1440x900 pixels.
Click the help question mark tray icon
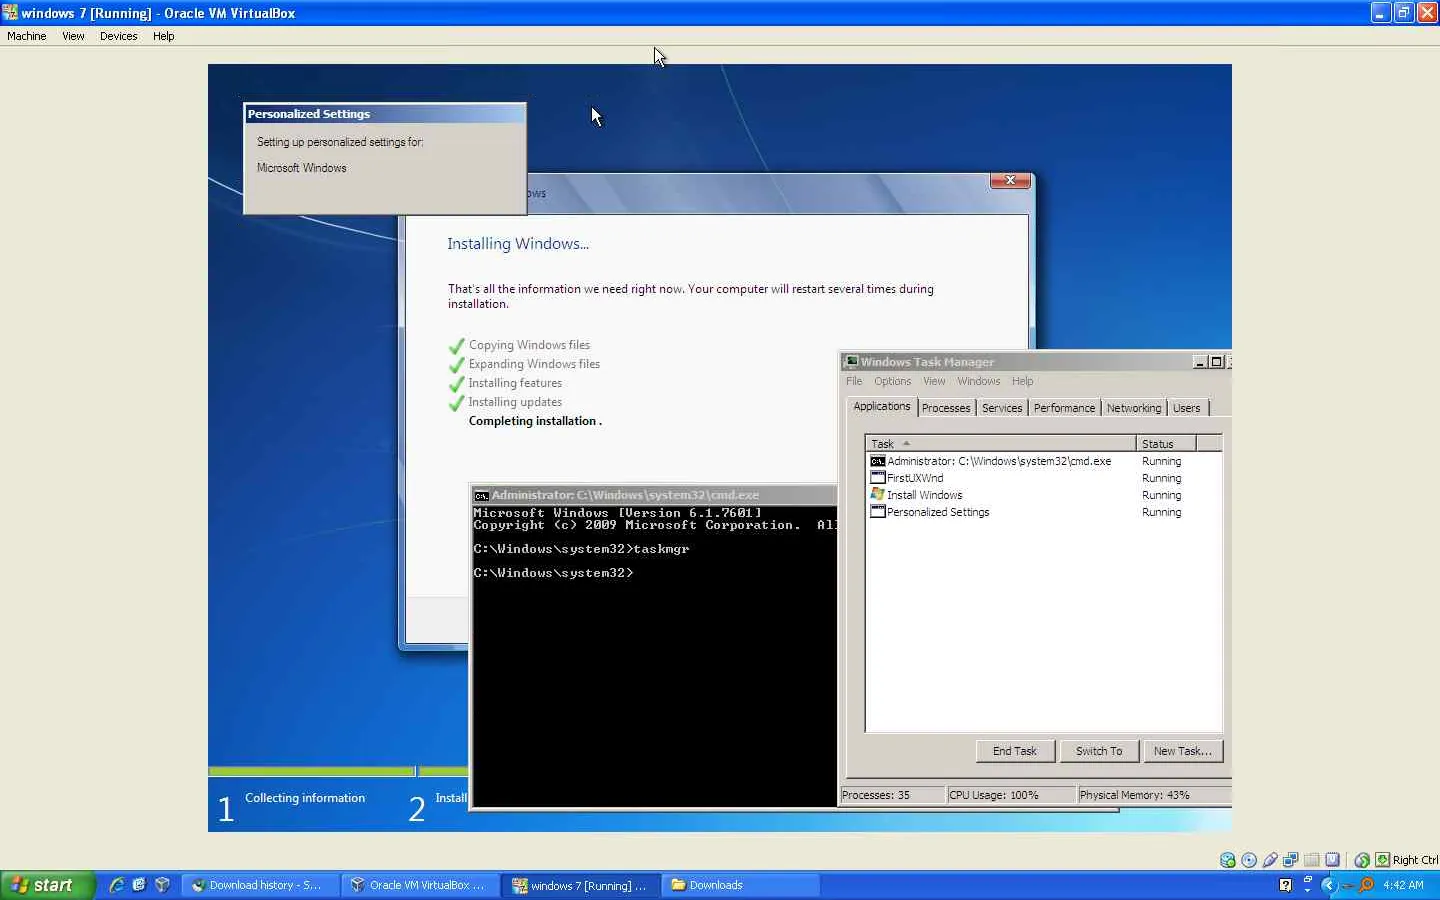click(1286, 885)
